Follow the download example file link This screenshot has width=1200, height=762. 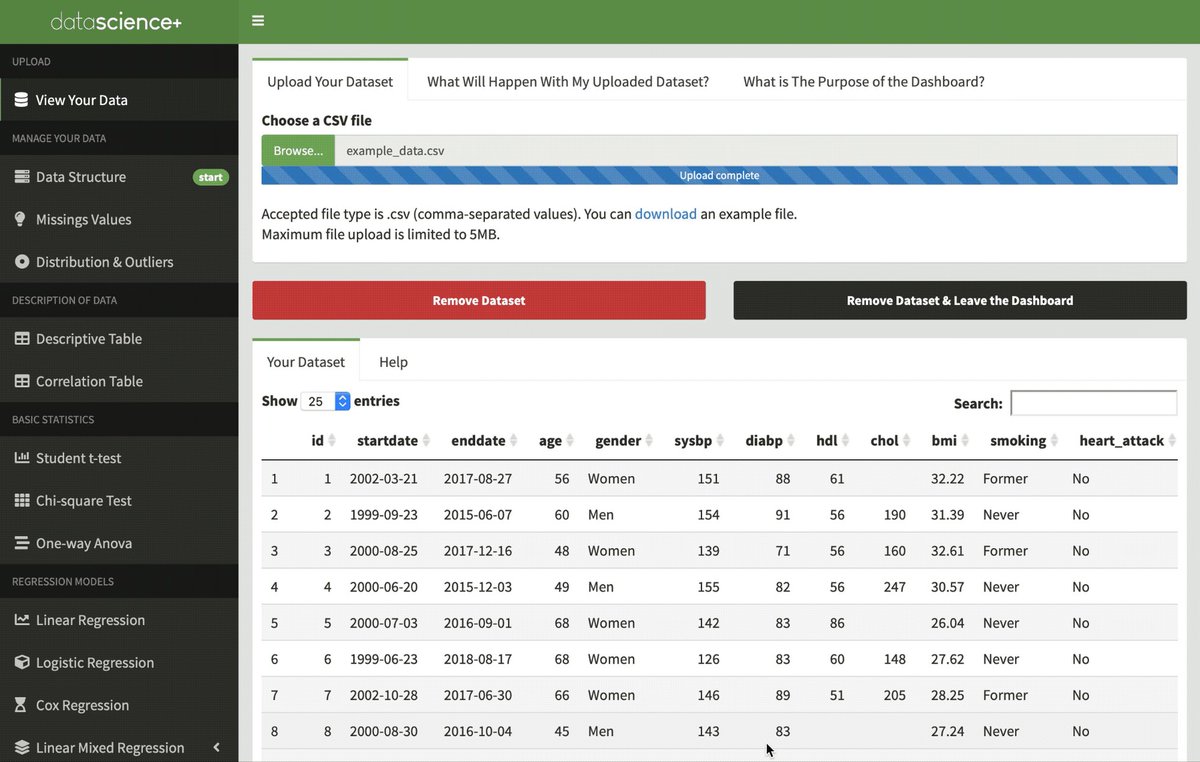[666, 214]
